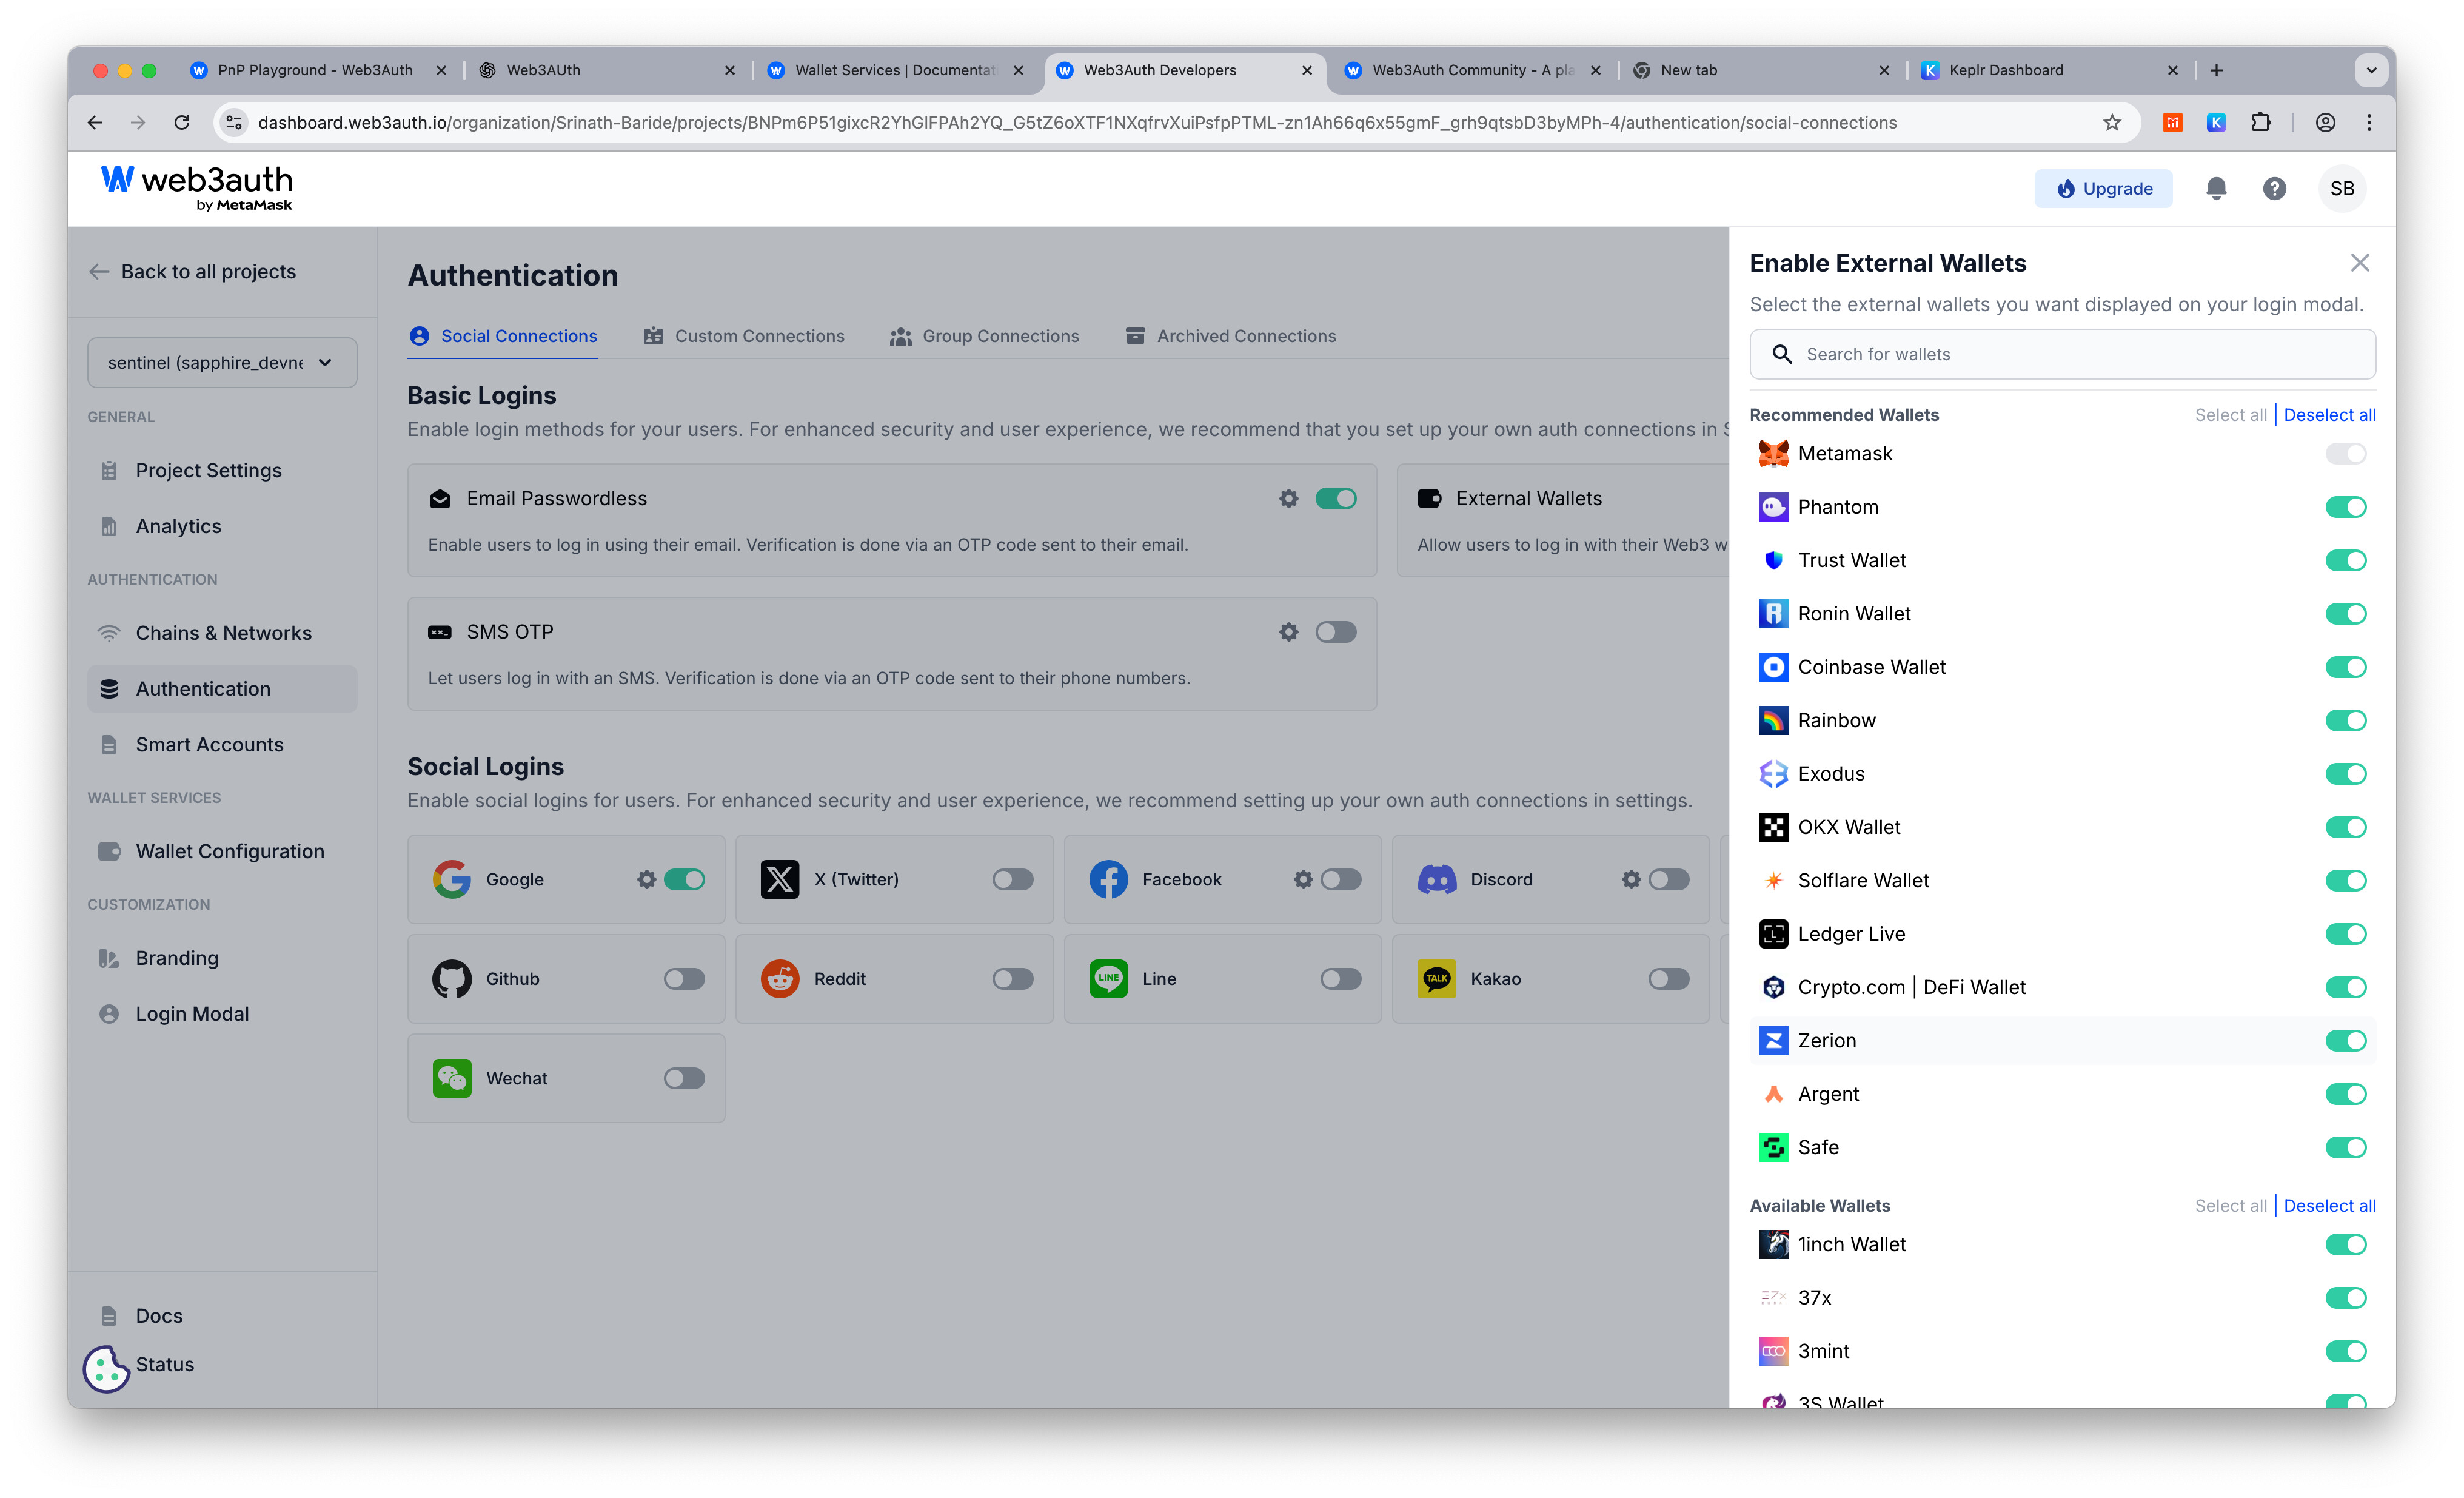Image resolution: width=2464 pixels, height=1498 pixels.
Task: Open the notifications bell
Action: 2215,188
